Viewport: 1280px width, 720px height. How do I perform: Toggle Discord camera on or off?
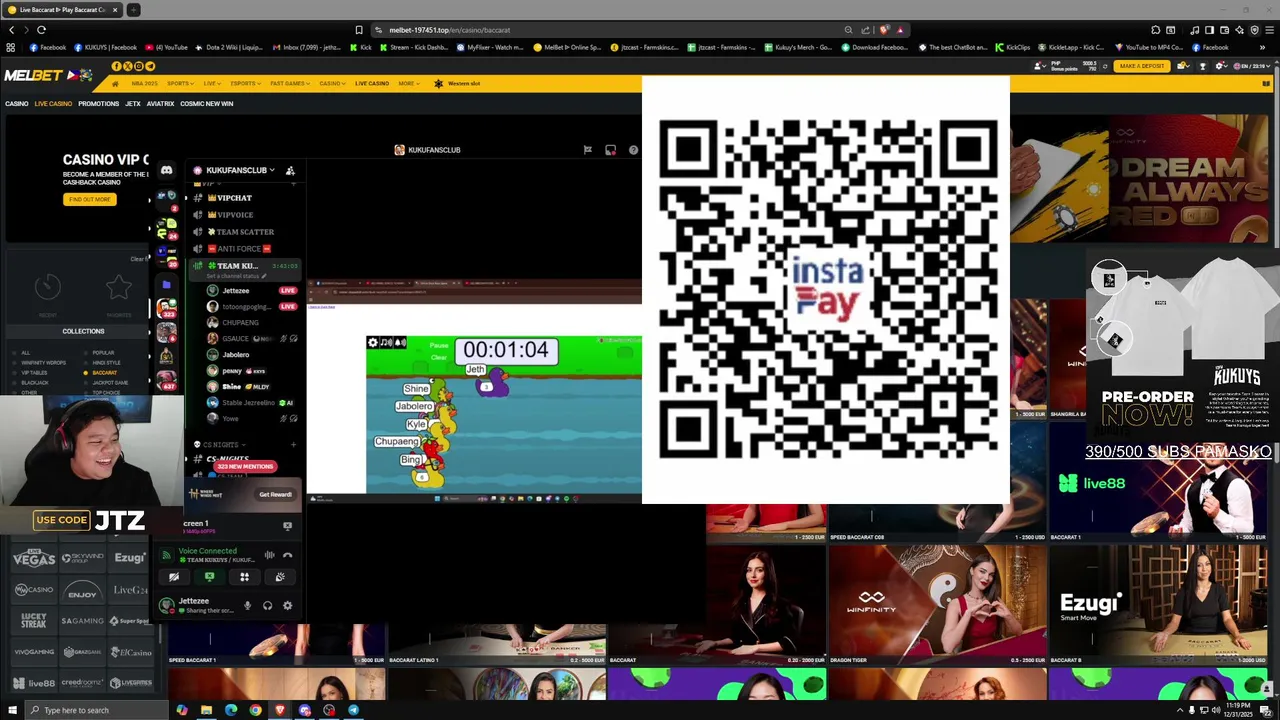pos(174,577)
